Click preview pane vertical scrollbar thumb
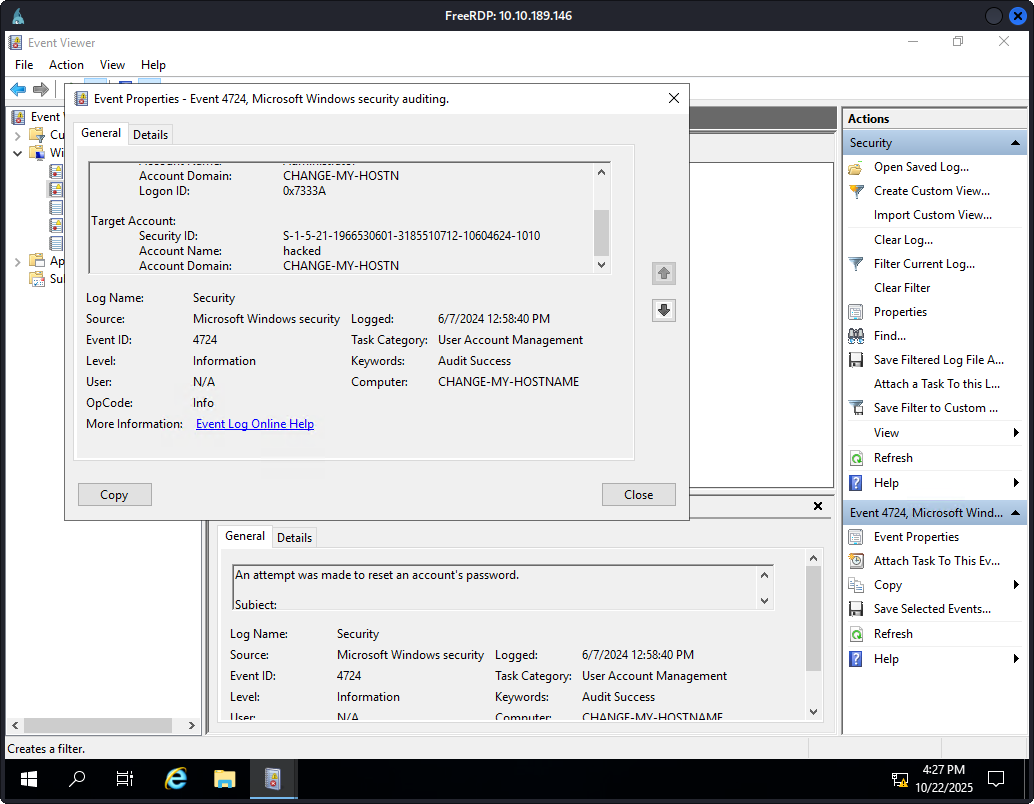This screenshot has width=1034, height=804. pyautogui.click(x=813, y=619)
